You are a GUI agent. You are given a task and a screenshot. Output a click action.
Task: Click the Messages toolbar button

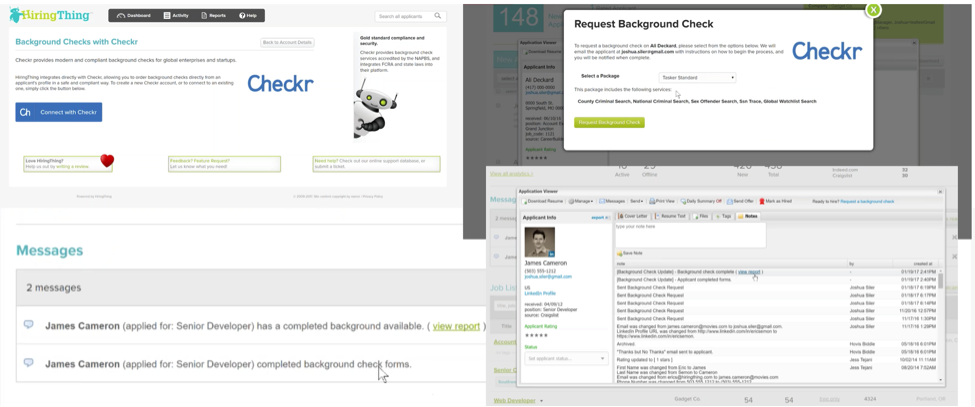tap(612, 201)
